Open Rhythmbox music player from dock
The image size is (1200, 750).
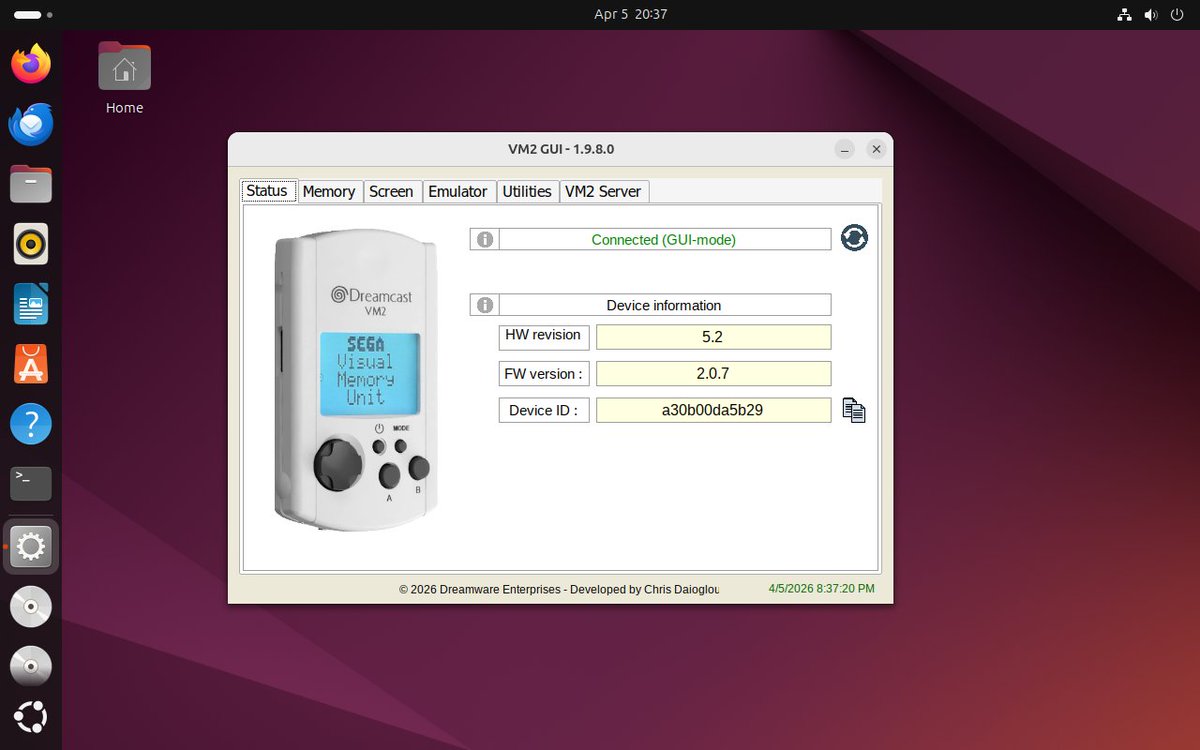(31, 245)
